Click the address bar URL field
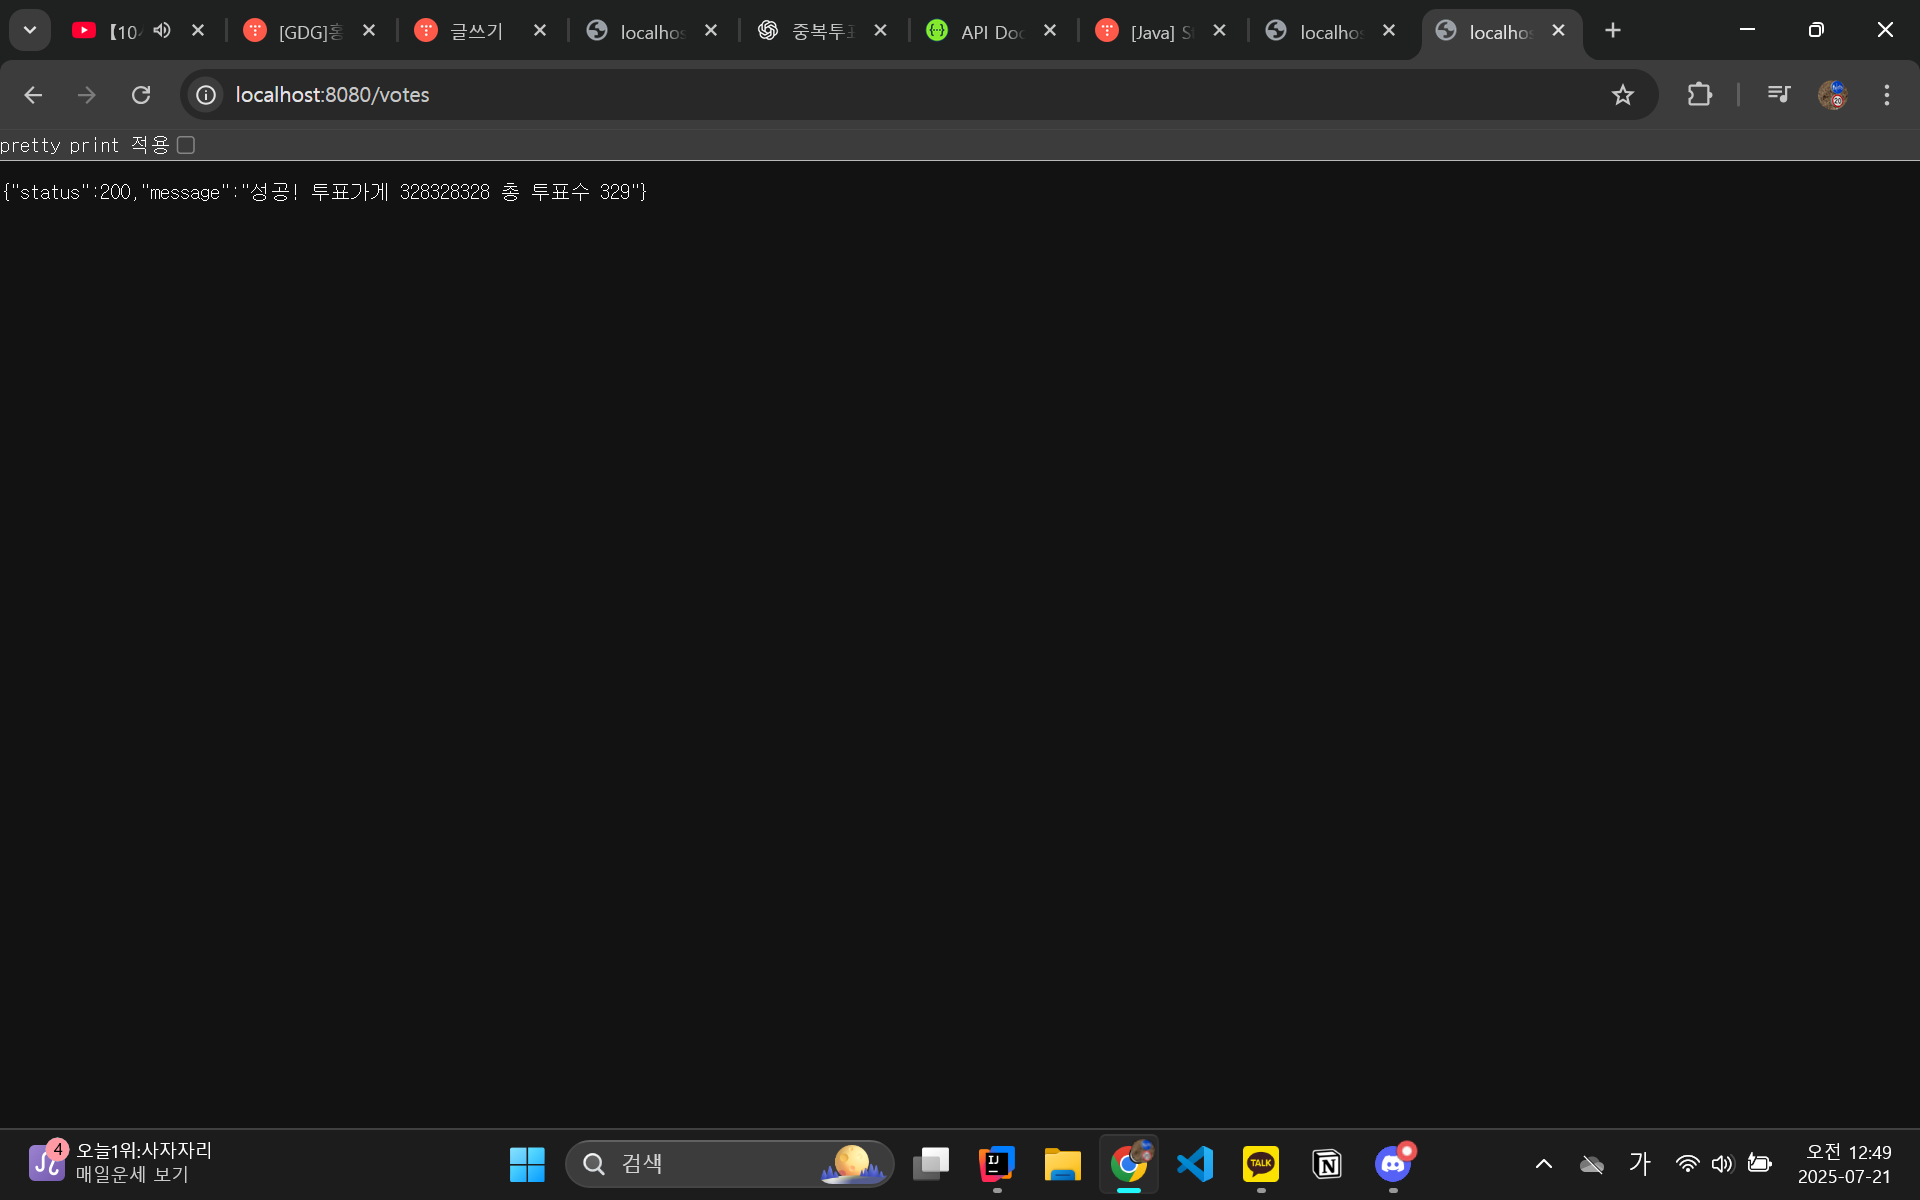This screenshot has width=1920, height=1200. [x=800, y=95]
